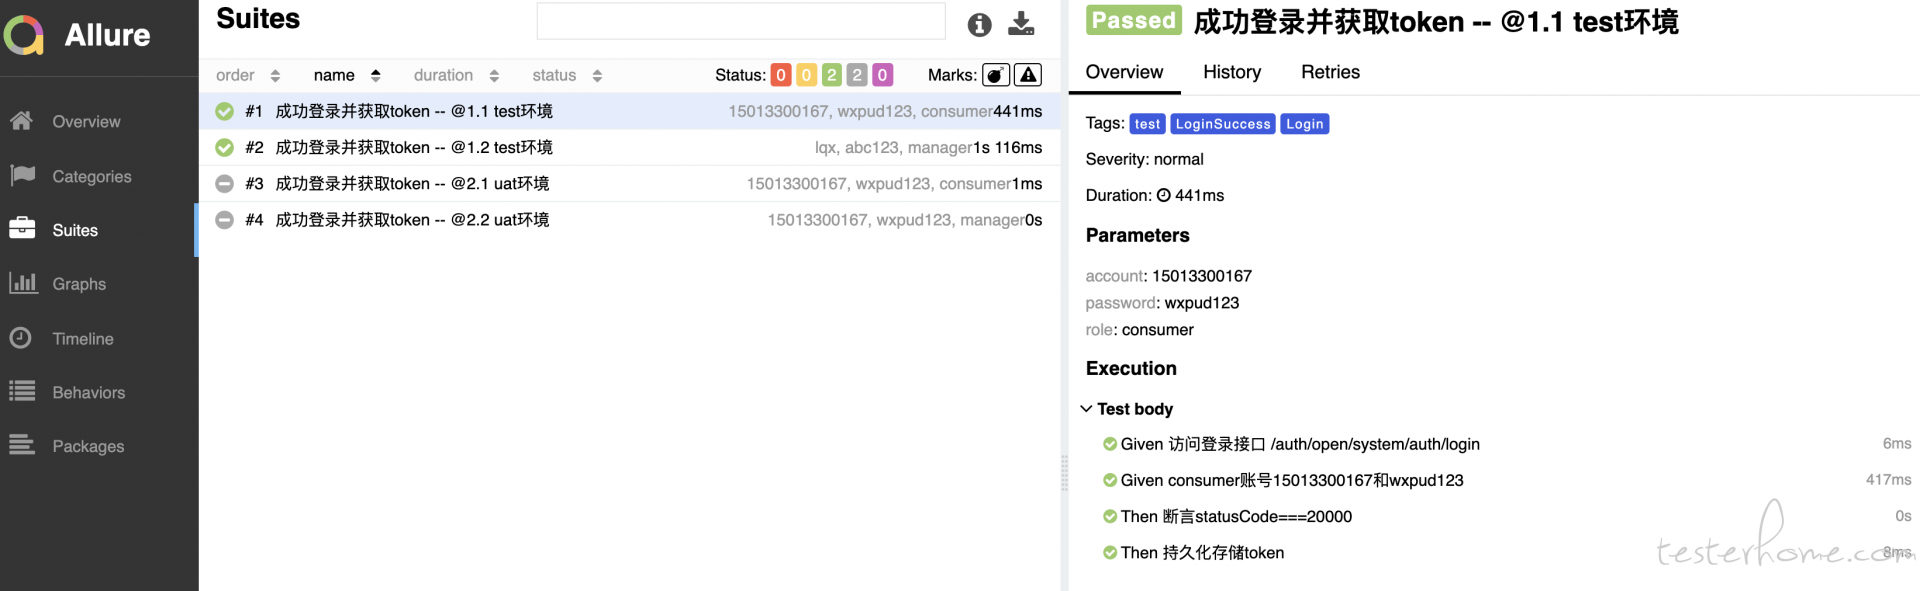Sort suites by name column

click(347, 75)
